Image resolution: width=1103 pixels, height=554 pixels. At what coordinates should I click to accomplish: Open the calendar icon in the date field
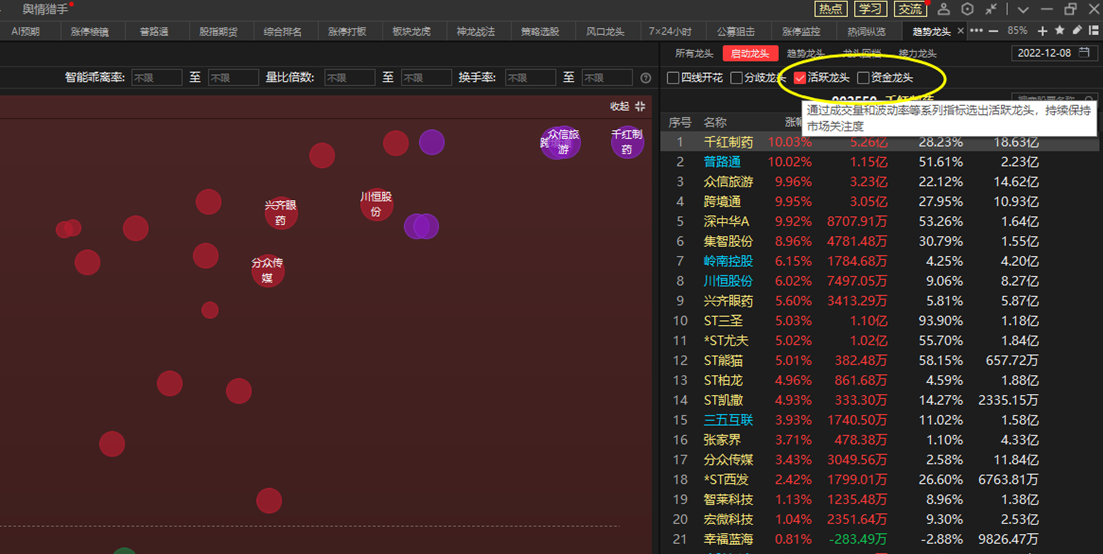click(x=1084, y=53)
